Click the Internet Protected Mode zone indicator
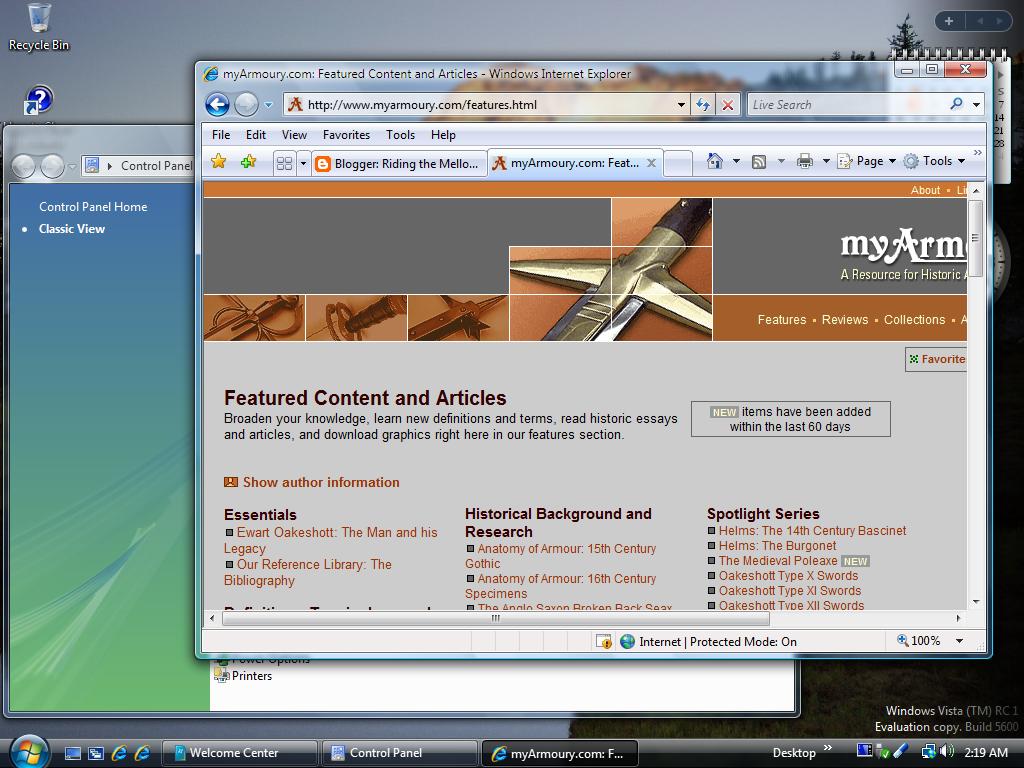 pos(709,641)
